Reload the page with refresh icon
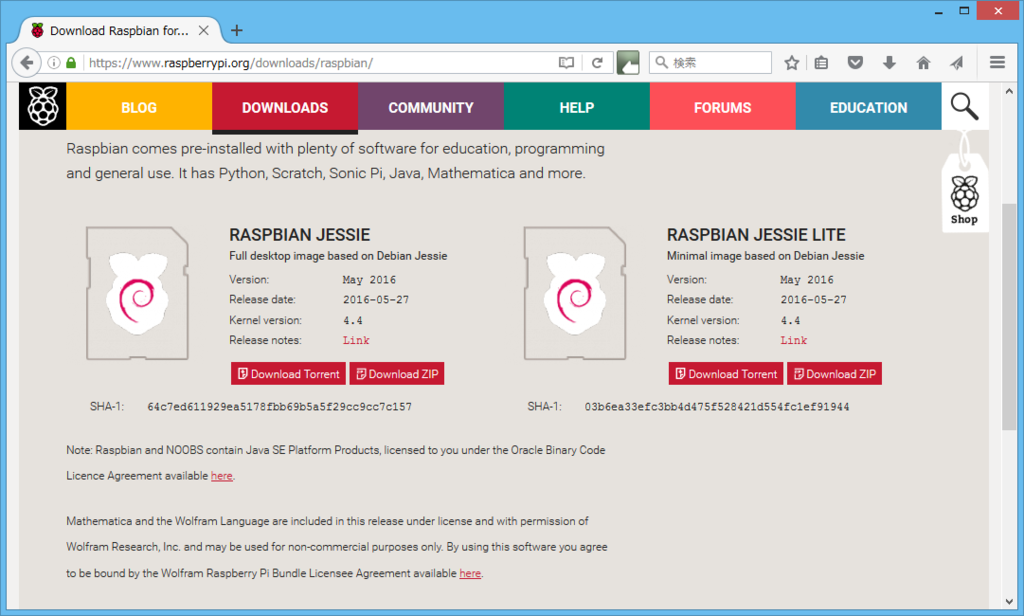The width and height of the screenshot is (1024, 616). click(x=597, y=63)
